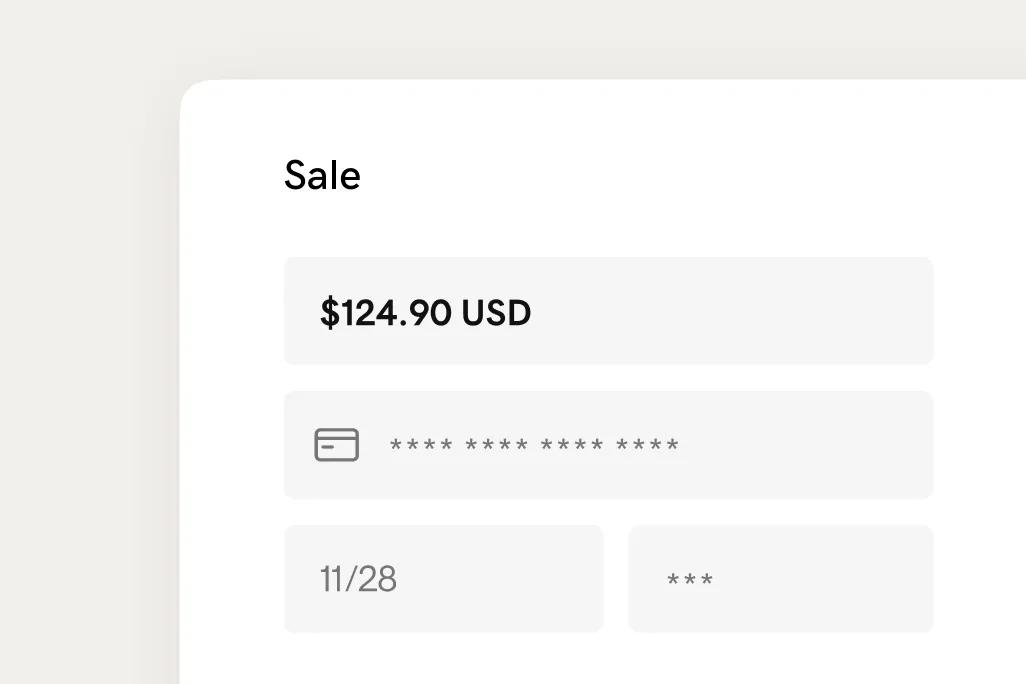Select the three-asterisk CVC placeholder
The width and height of the screenshot is (1026, 684).
[x=689, y=578]
